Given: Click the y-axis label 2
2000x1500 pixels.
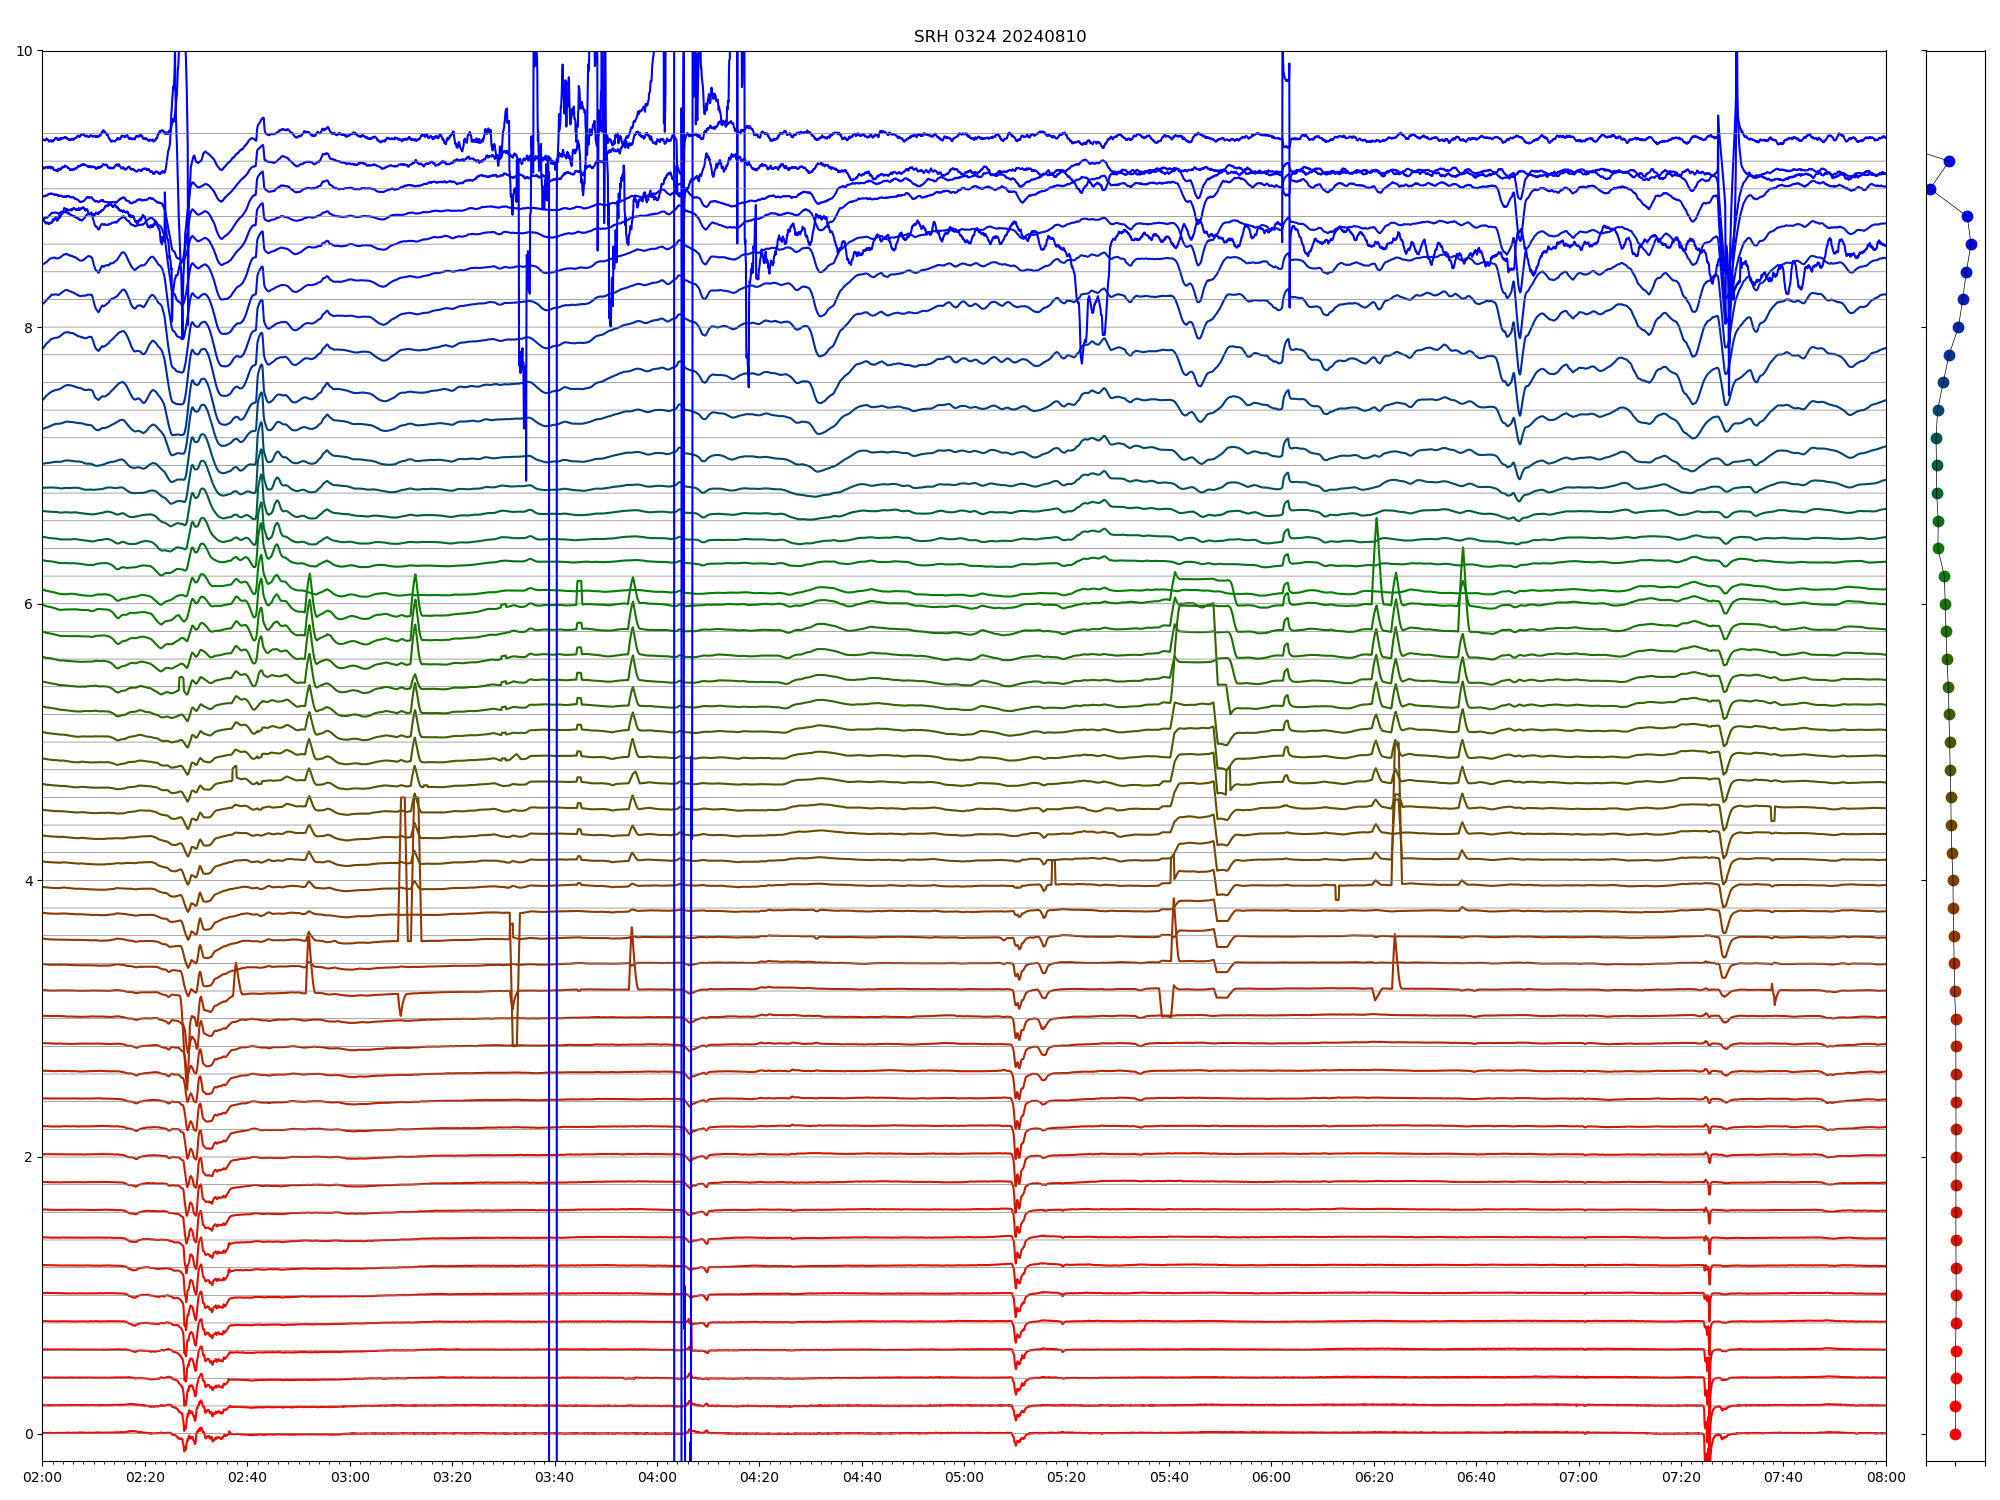Looking at the screenshot, I should [x=28, y=1157].
